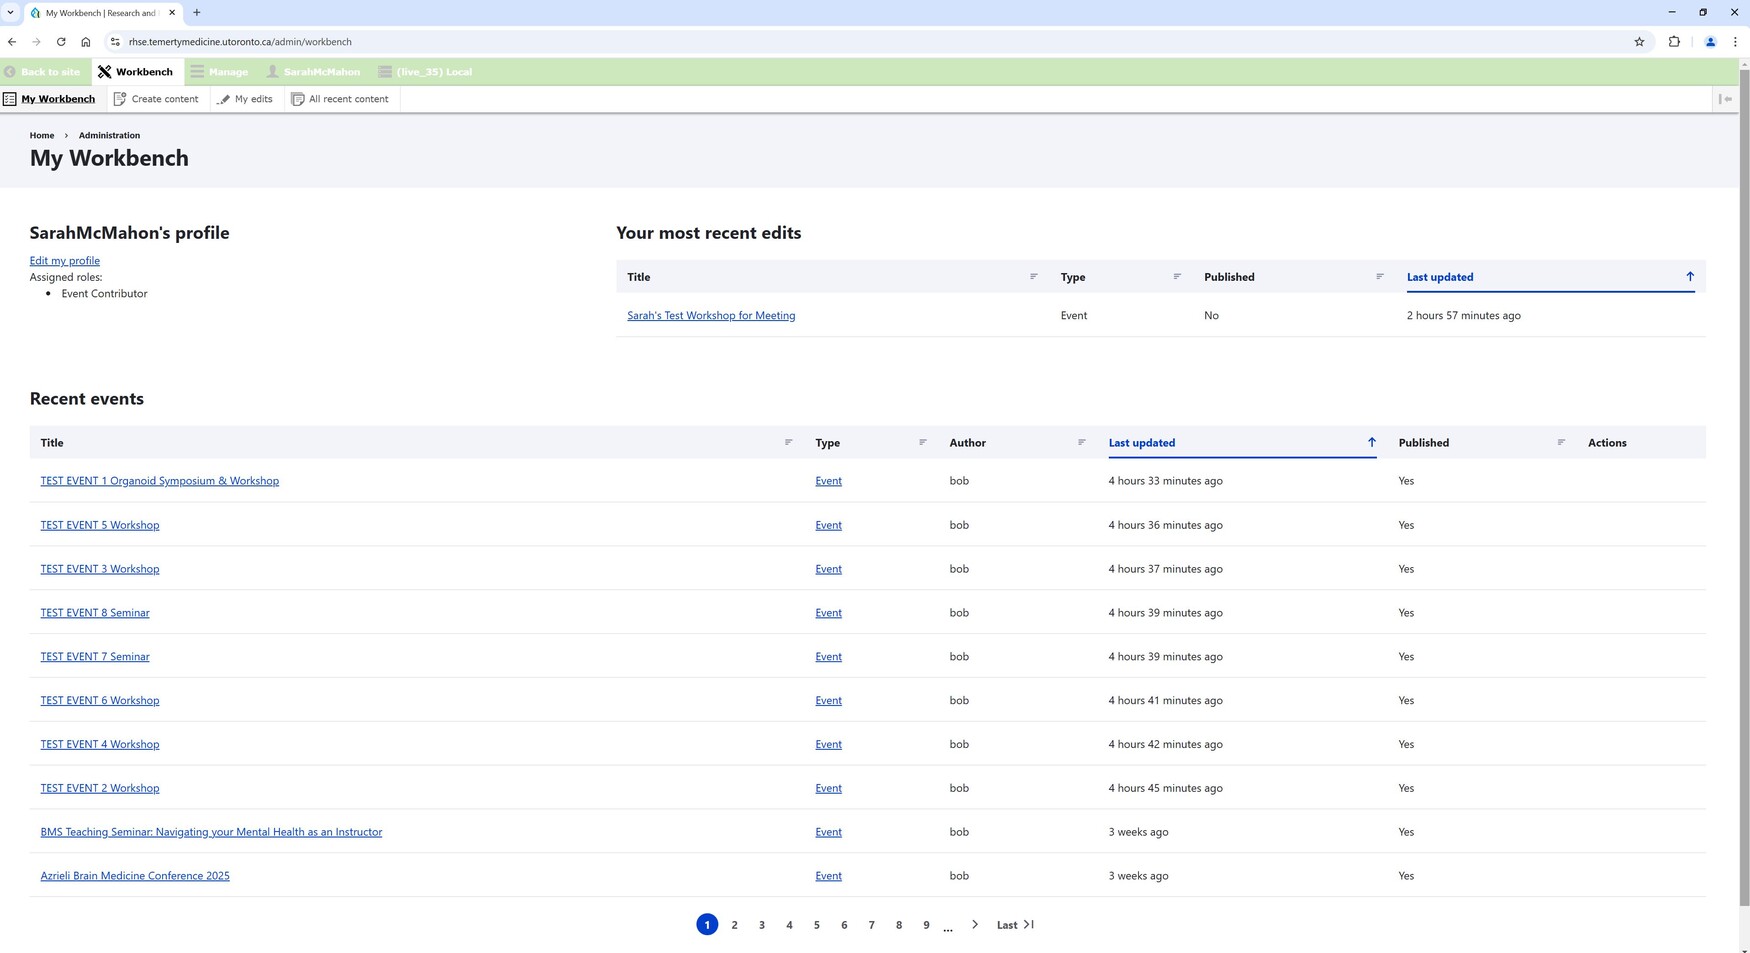Toggle Recent events Last updated sort
Screen dimensions: 1750x953
pyautogui.click(x=1242, y=443)
